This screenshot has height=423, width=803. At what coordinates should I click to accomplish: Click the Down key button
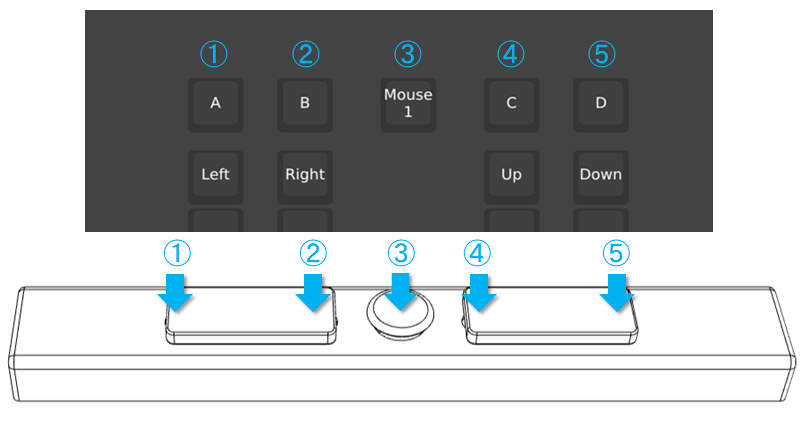[x=601, y=177]
